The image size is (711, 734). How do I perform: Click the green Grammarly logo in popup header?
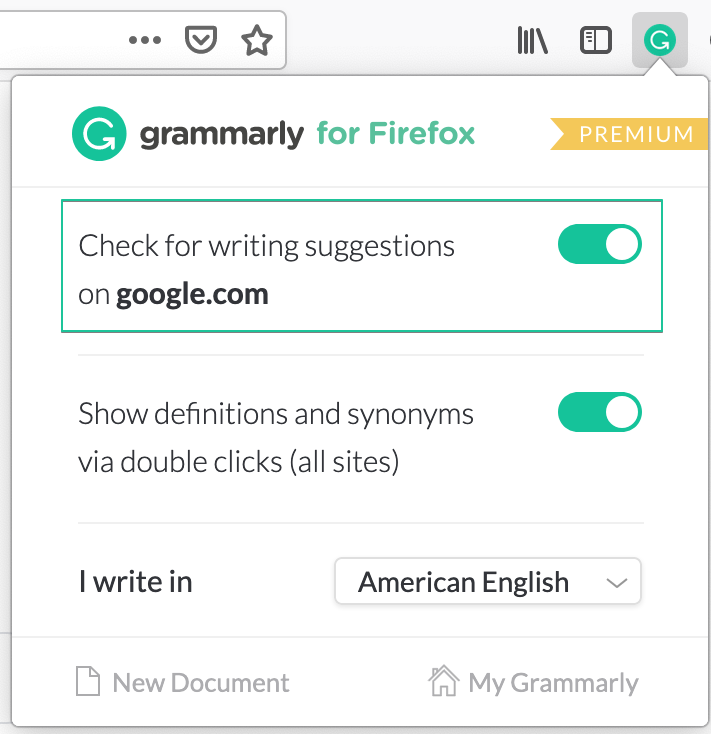pyautogui.click(x=99, y=134)
